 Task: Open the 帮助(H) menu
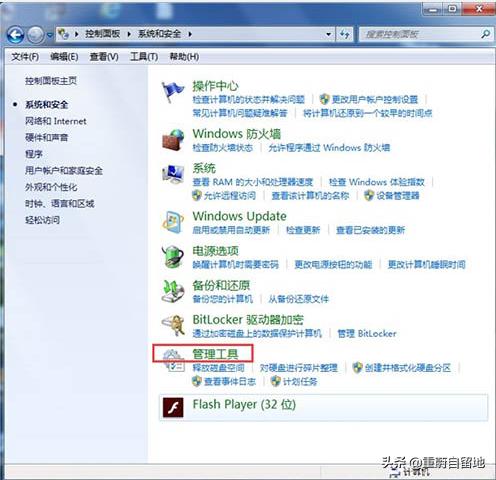(184, 57)
